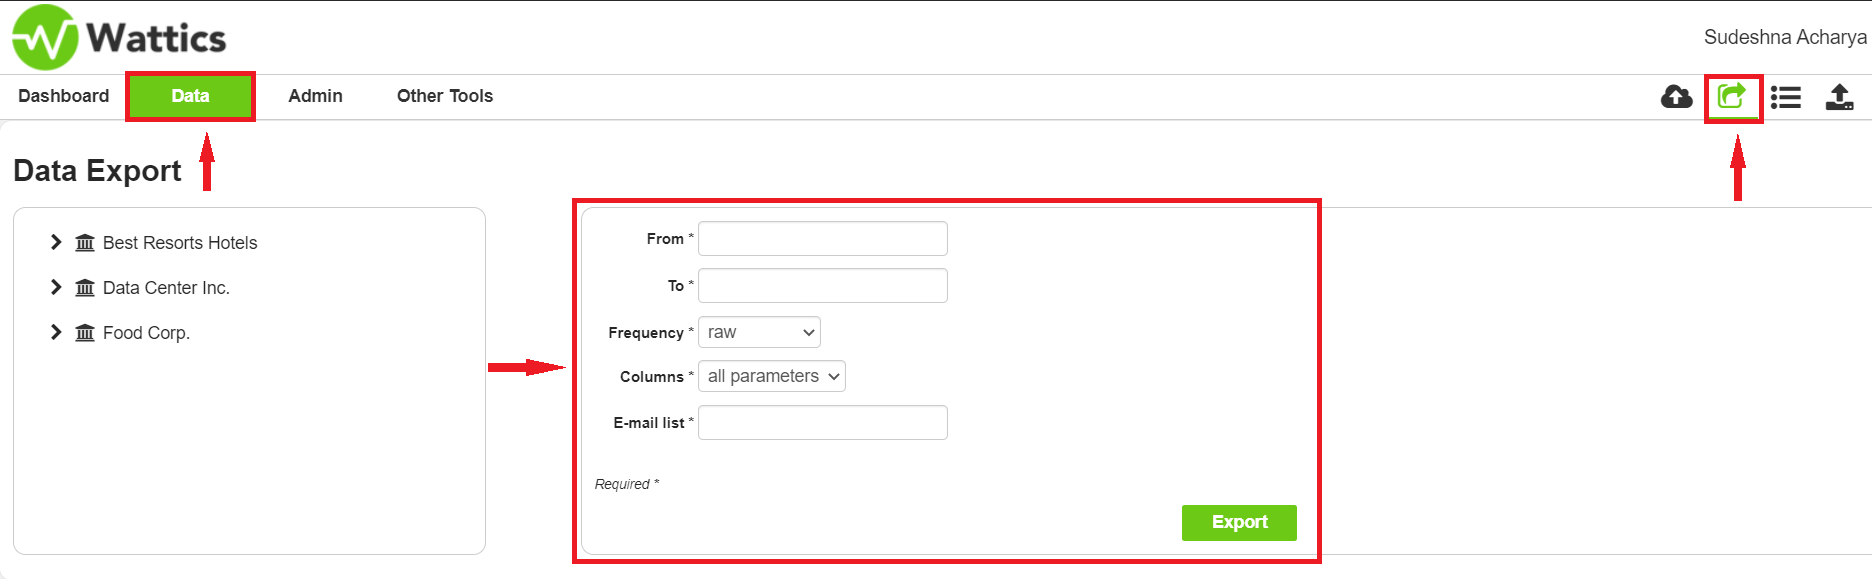Expand the Data Center Inc. node
Viewport: 1872px width, 579px height.
tap(56, 287)
